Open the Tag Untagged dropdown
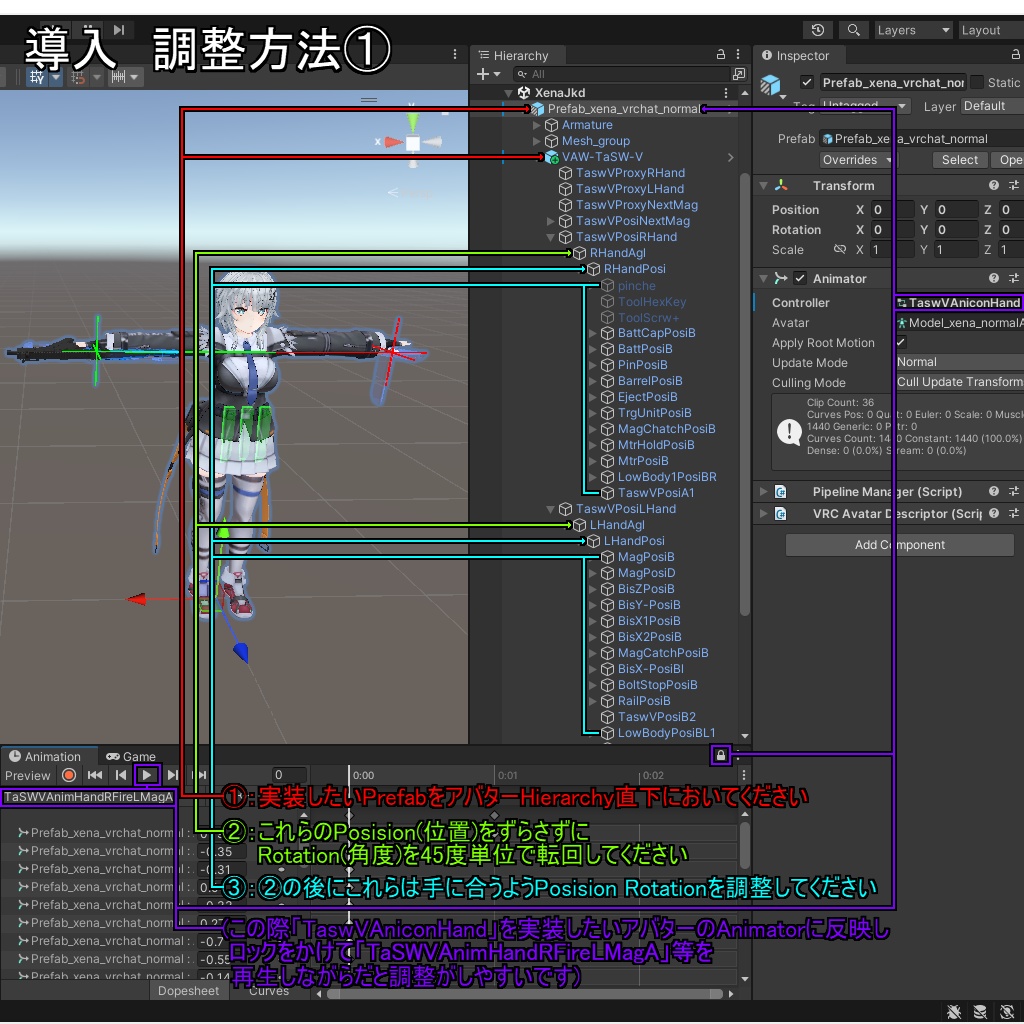Screen dimensions: 1024x1024 point(866,106)
